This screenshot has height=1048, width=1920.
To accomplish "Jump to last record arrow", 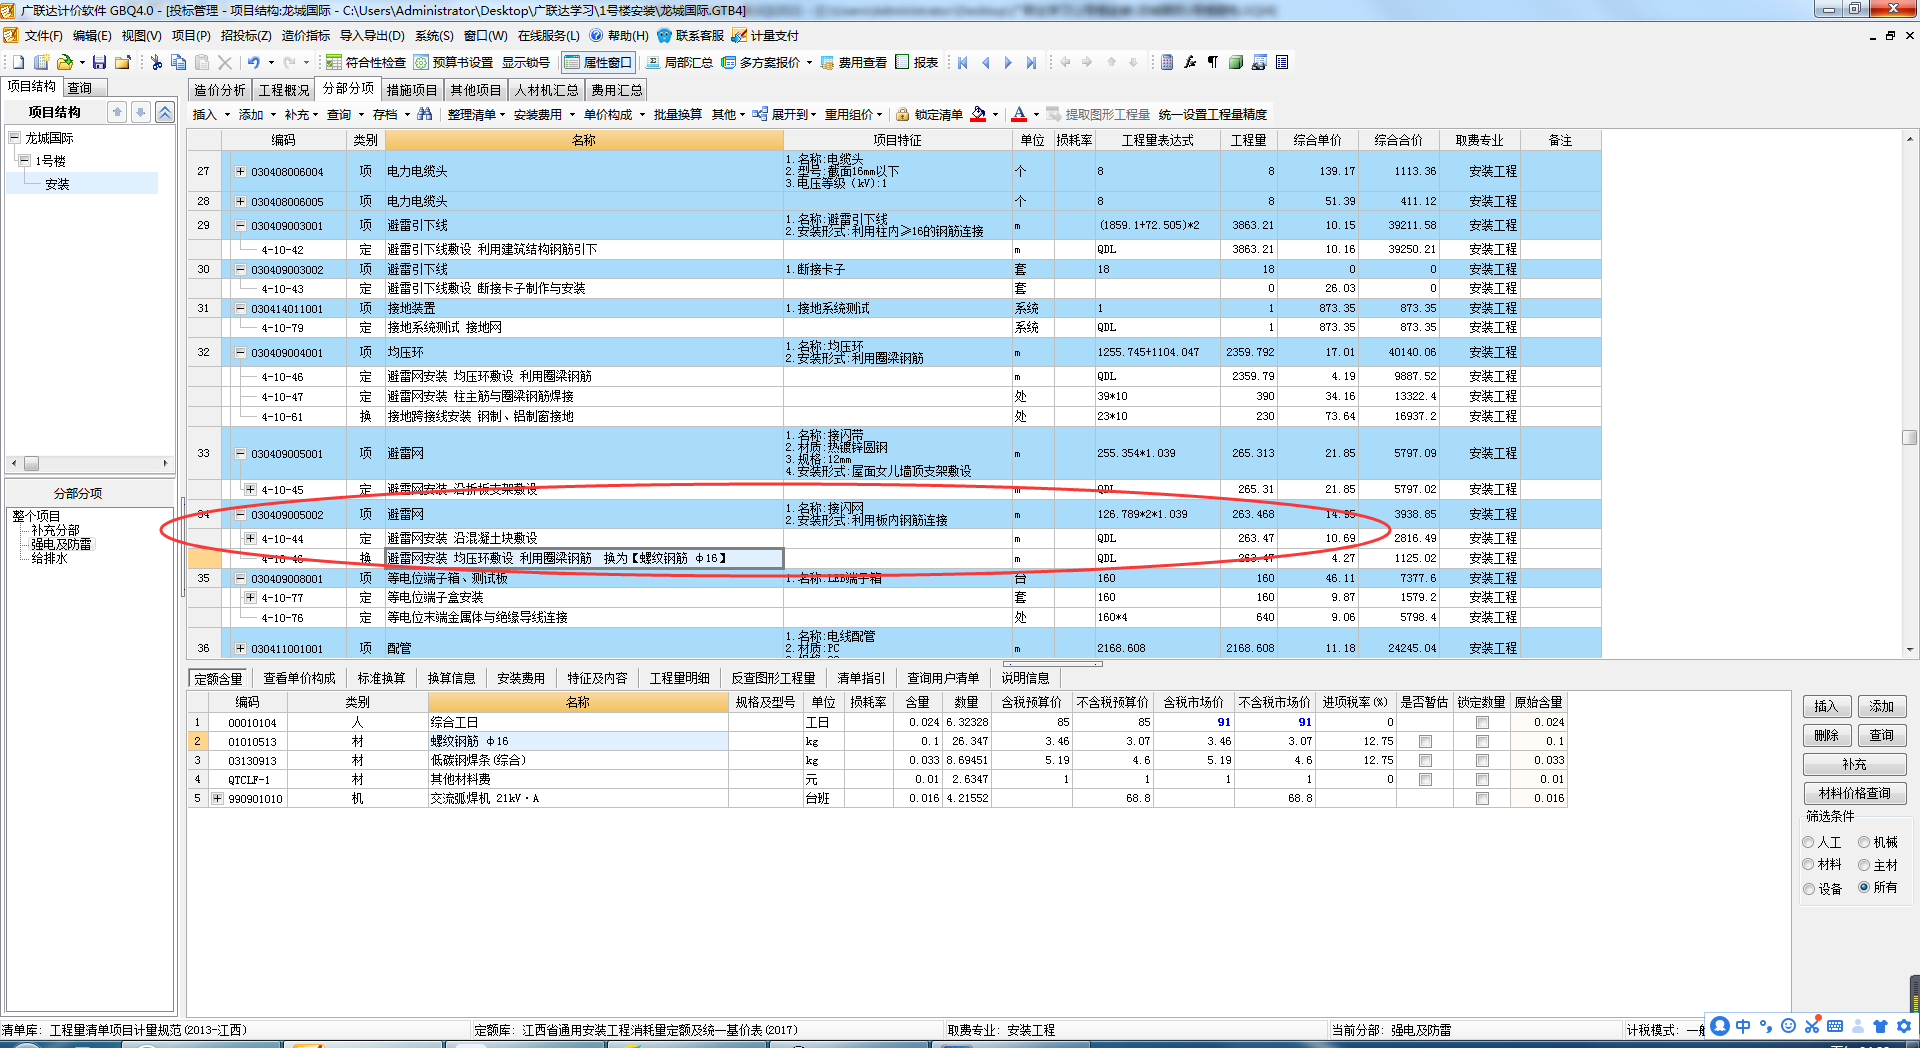I will pyautogui.click(x=1031, y=62).
